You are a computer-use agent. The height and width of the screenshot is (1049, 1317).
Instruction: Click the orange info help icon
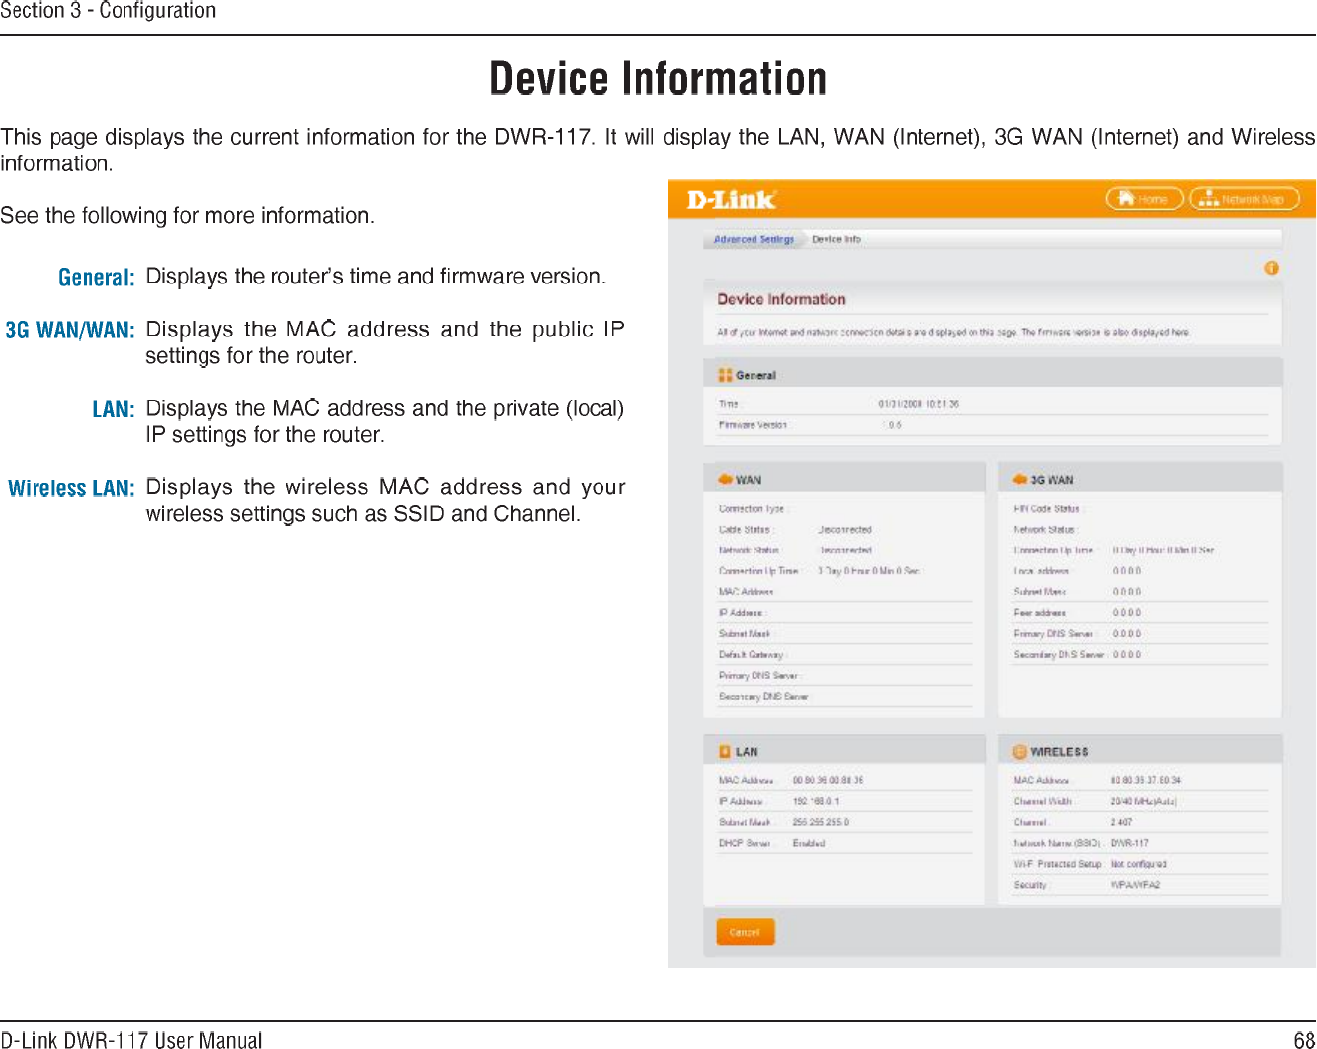click(x=1271, y=268)
